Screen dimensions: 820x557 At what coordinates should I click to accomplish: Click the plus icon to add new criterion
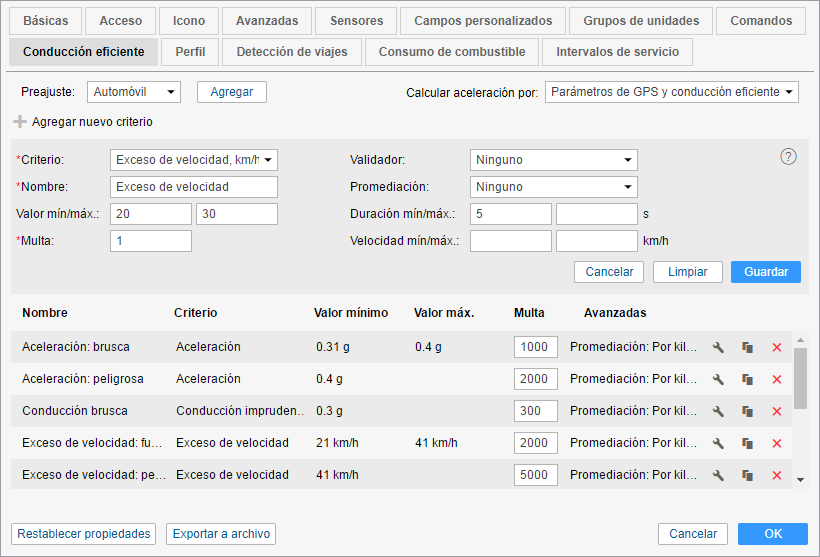(20, 122)
